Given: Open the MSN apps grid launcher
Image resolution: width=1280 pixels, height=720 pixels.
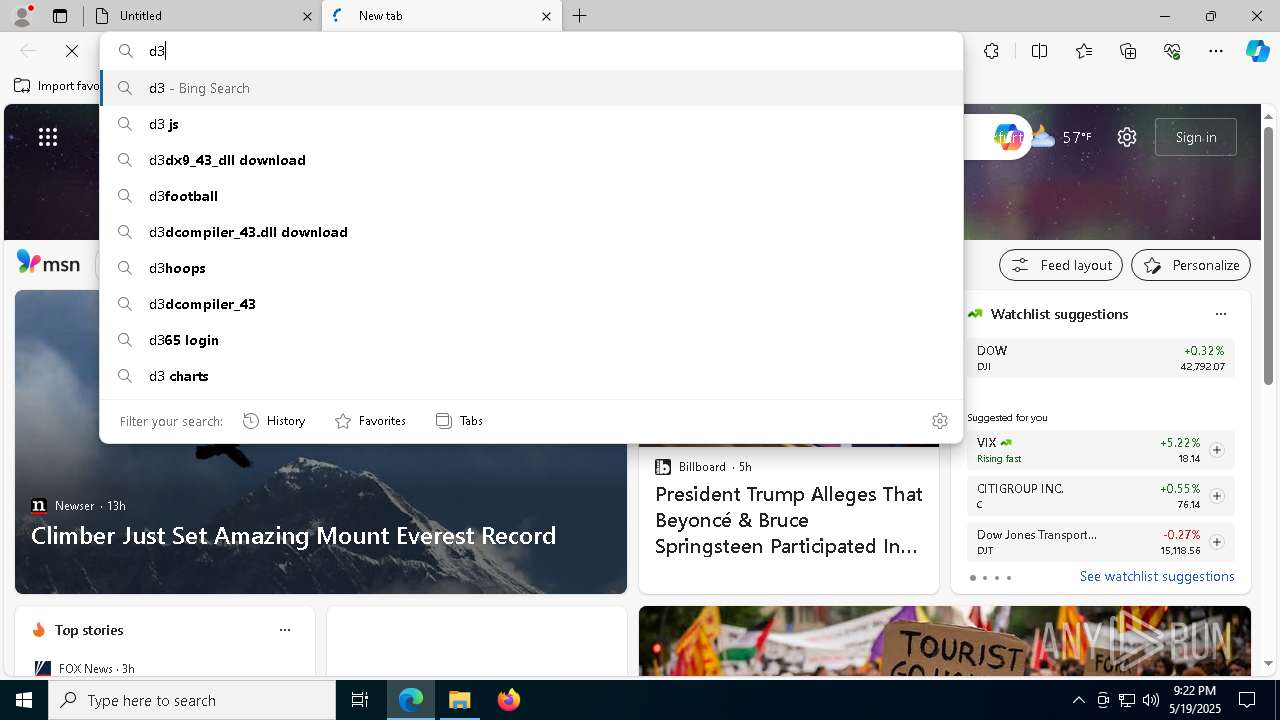Looking at the screenshot, I should (x=48, y=137).
